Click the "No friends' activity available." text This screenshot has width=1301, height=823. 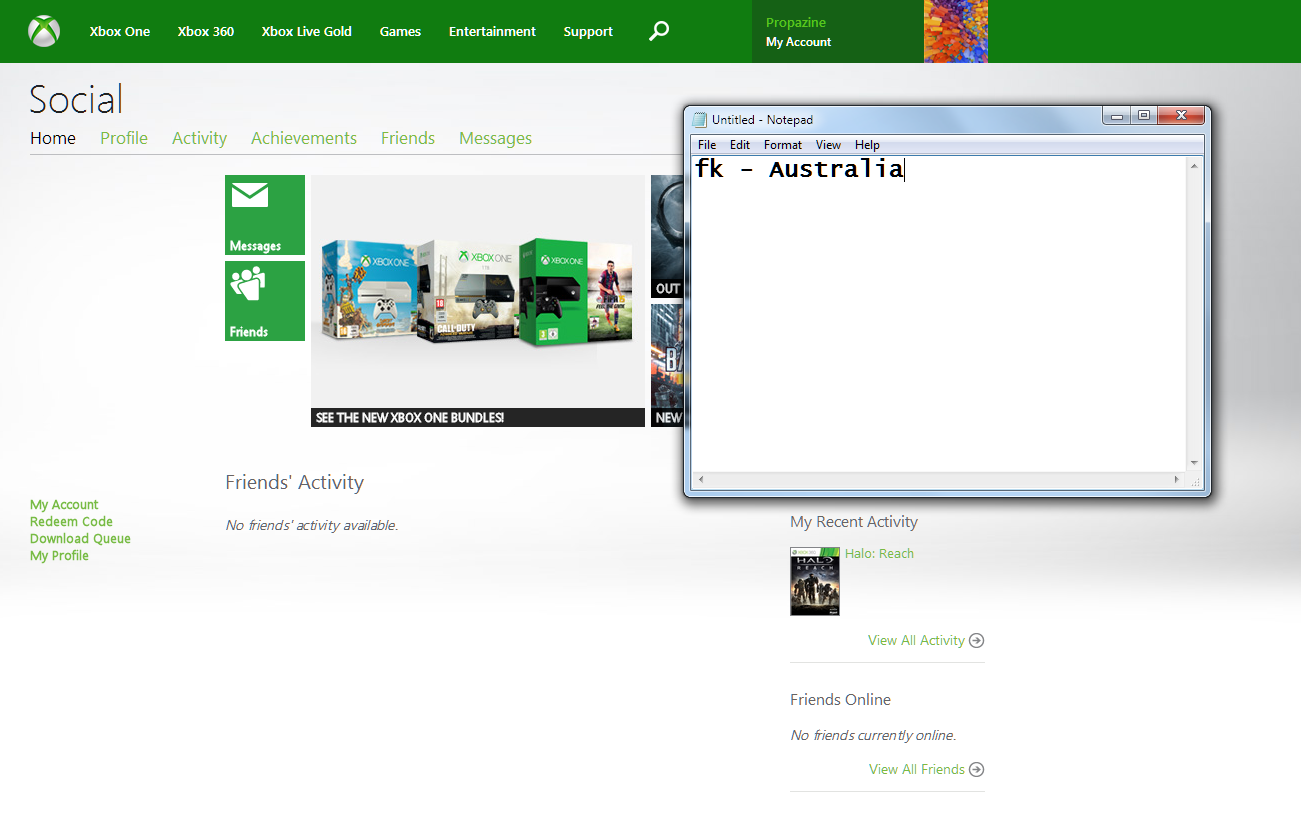pos(312,526)
